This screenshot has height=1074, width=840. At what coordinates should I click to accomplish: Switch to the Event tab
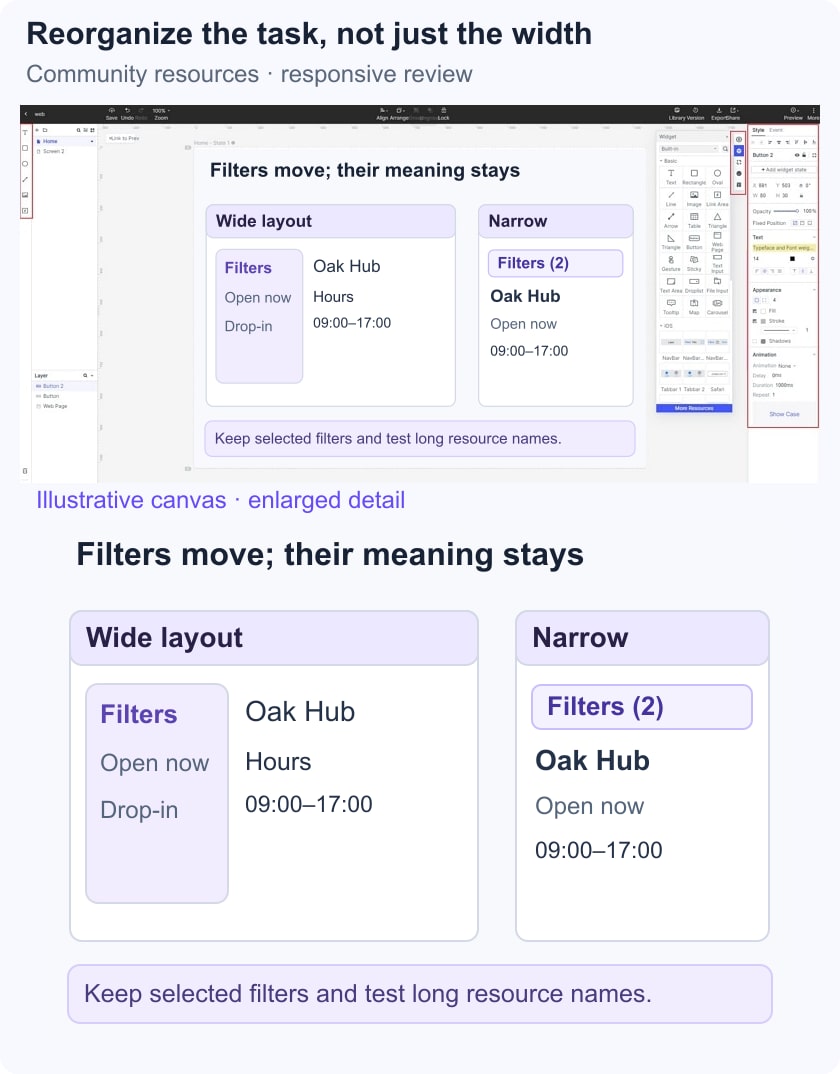(776, 130)
